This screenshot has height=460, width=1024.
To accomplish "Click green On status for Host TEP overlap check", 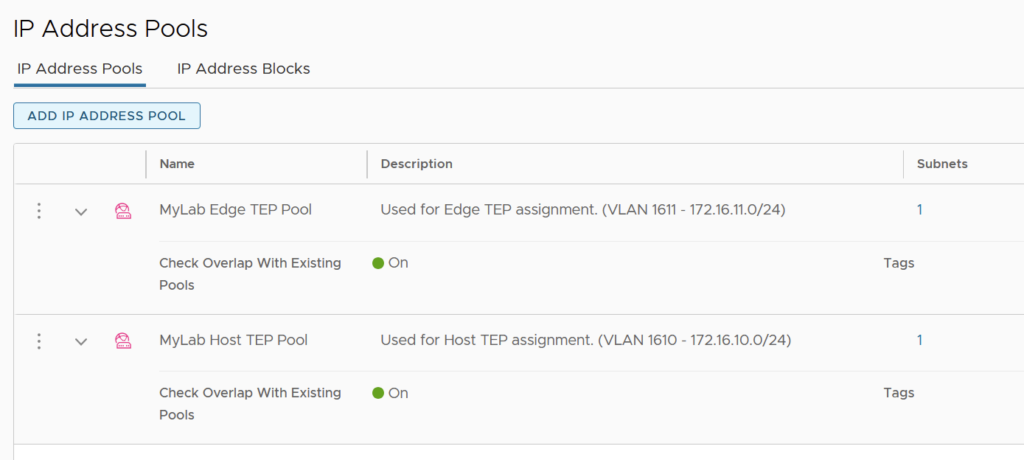I will pyautogui.click(x=390, y=393).
